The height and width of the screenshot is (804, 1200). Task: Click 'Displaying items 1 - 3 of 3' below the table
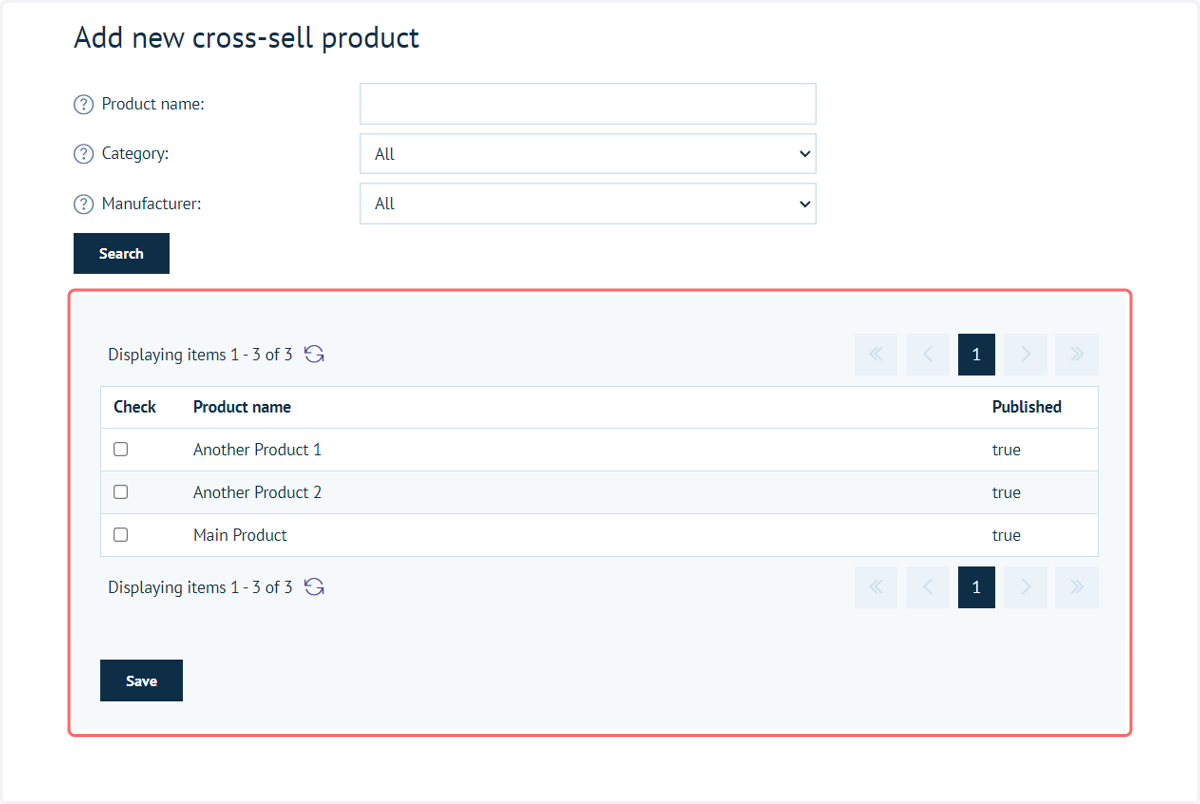click(x=200, y=587)
